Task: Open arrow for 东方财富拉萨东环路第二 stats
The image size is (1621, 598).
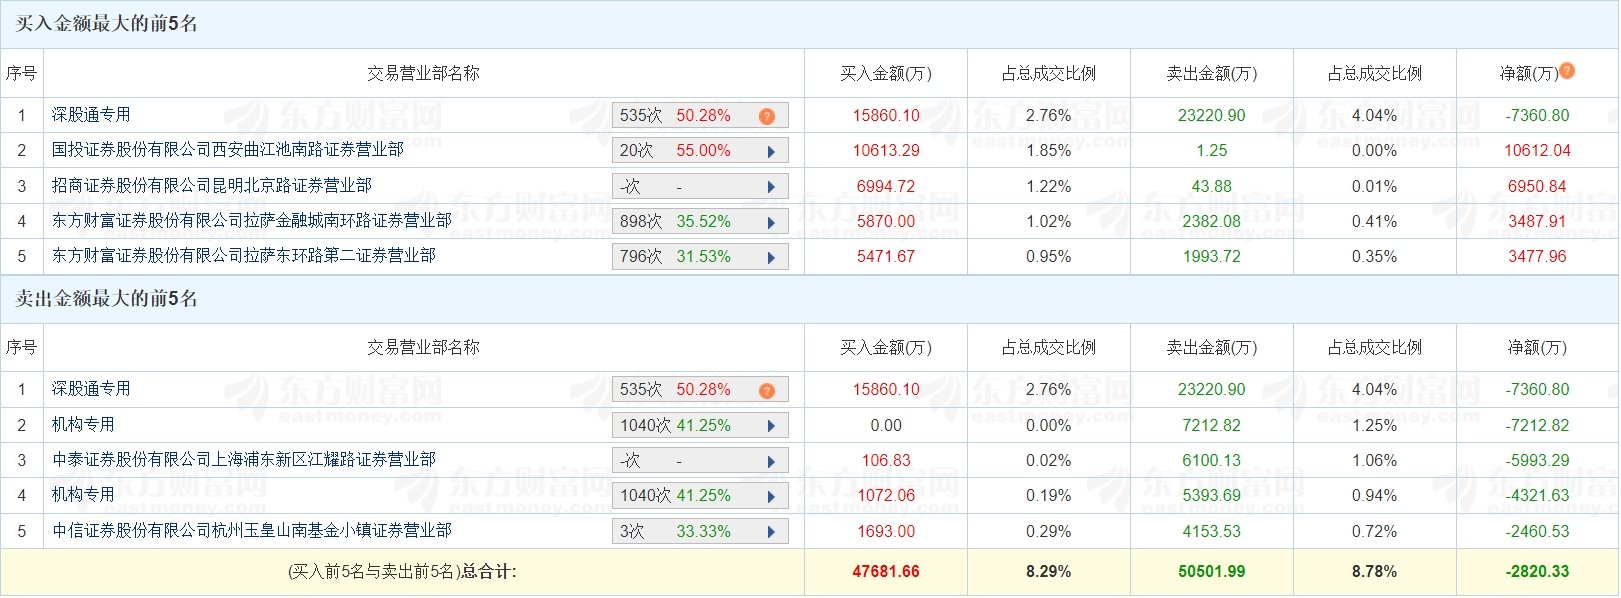Action: (771, 257)
